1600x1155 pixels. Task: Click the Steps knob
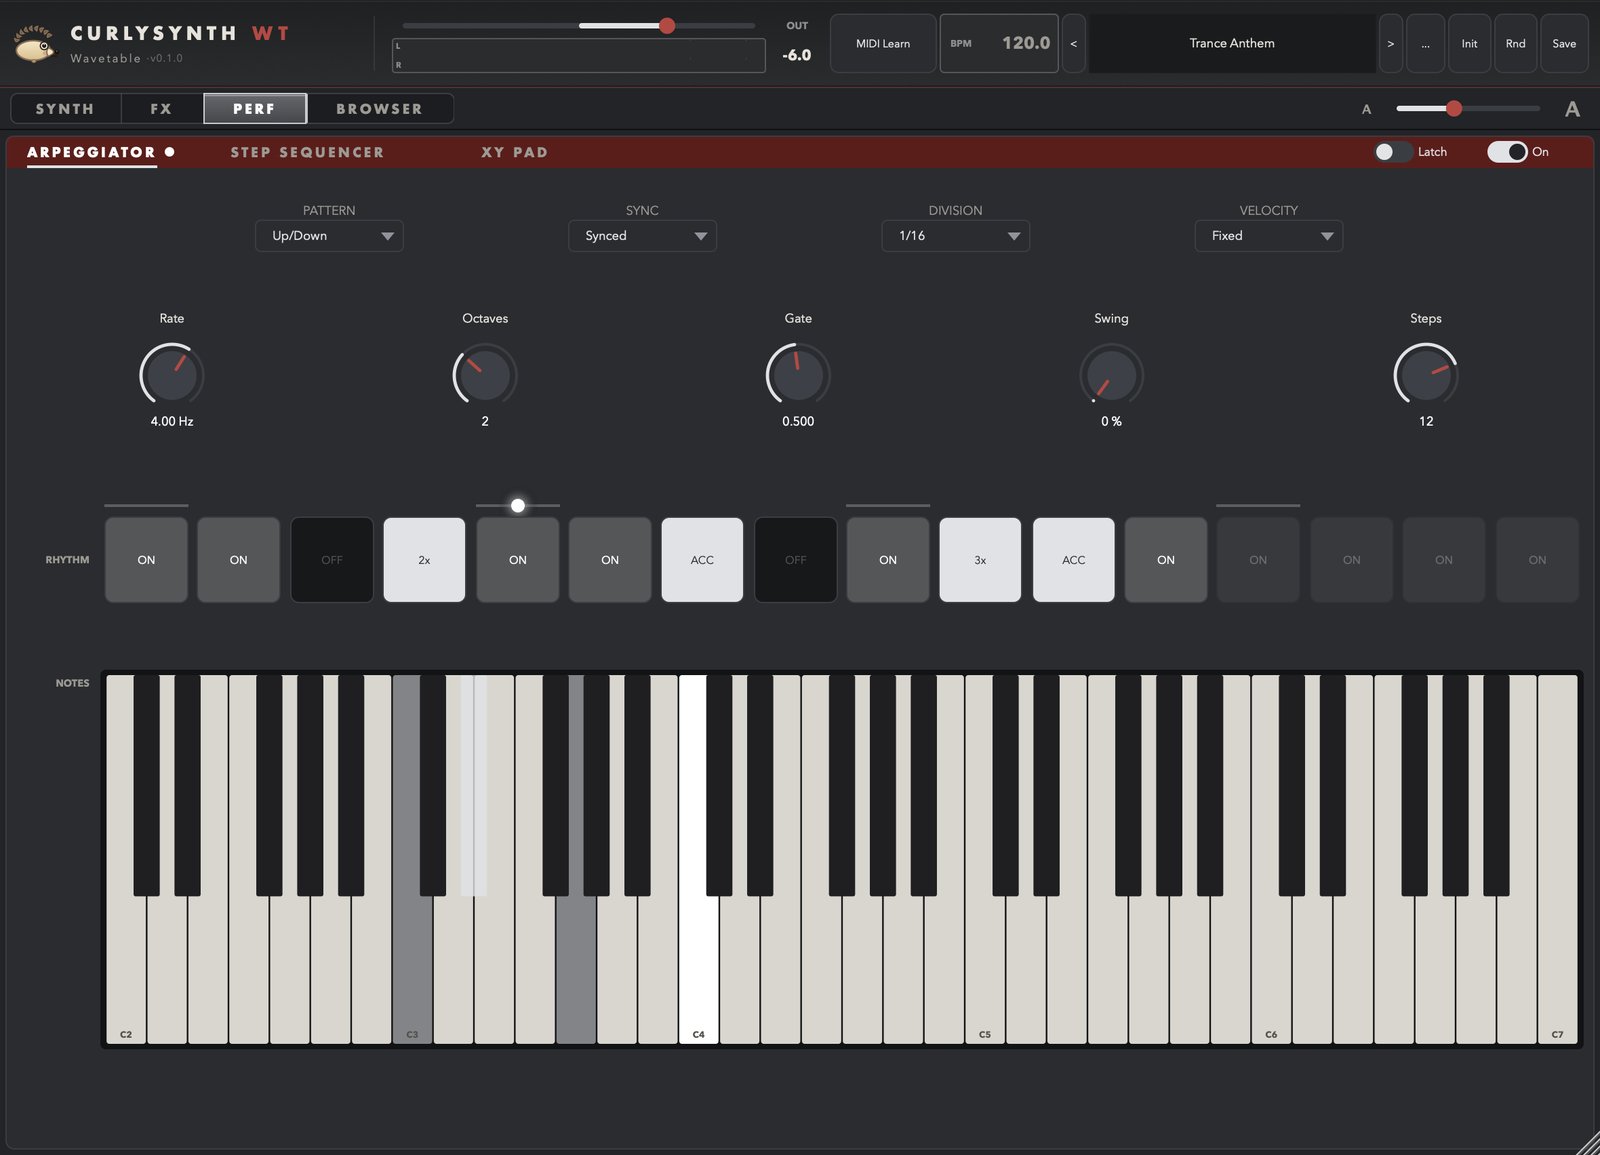pyautogui.click(x=1426, y=375)
